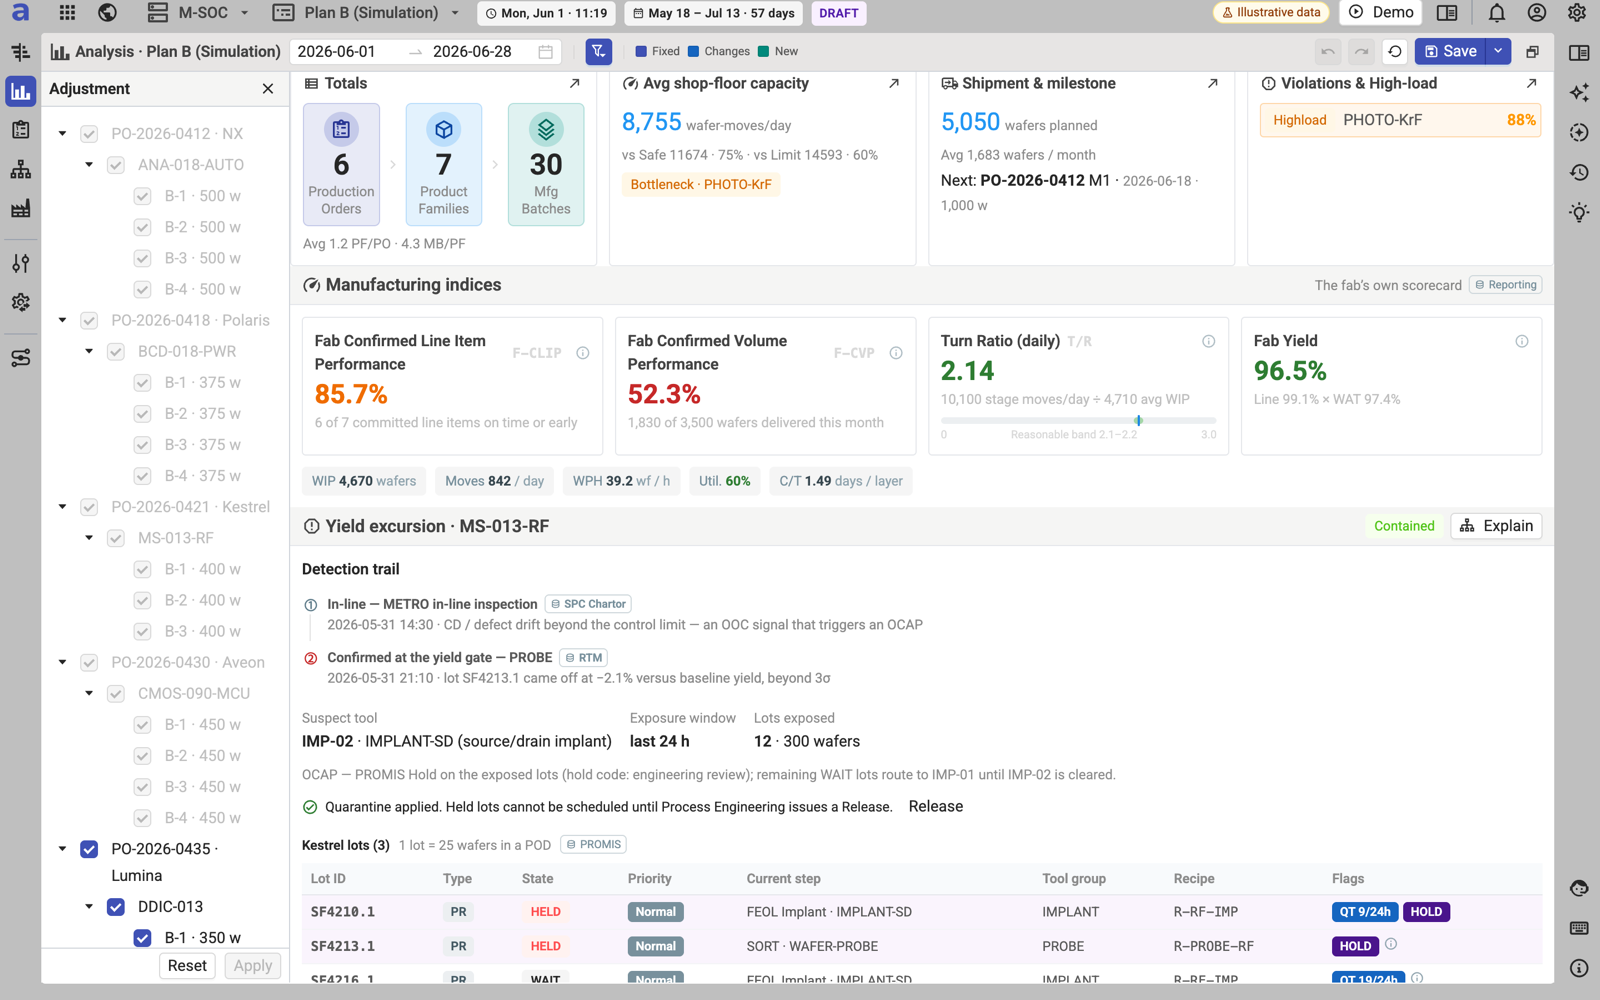Toggle checkbox for PO-2026-0418 · Polaris
1600x1000 pixels.
(x=89, y=321)
